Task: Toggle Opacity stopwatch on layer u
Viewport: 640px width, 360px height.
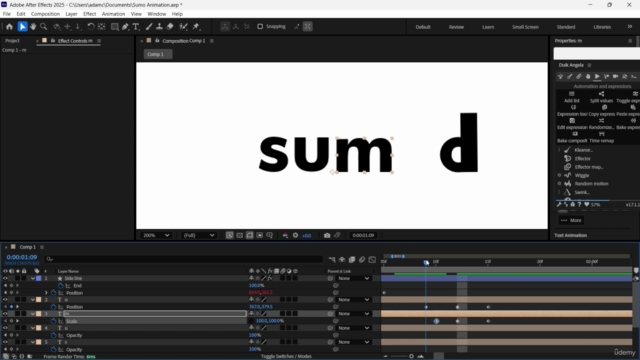Action: tap(53, 336)
